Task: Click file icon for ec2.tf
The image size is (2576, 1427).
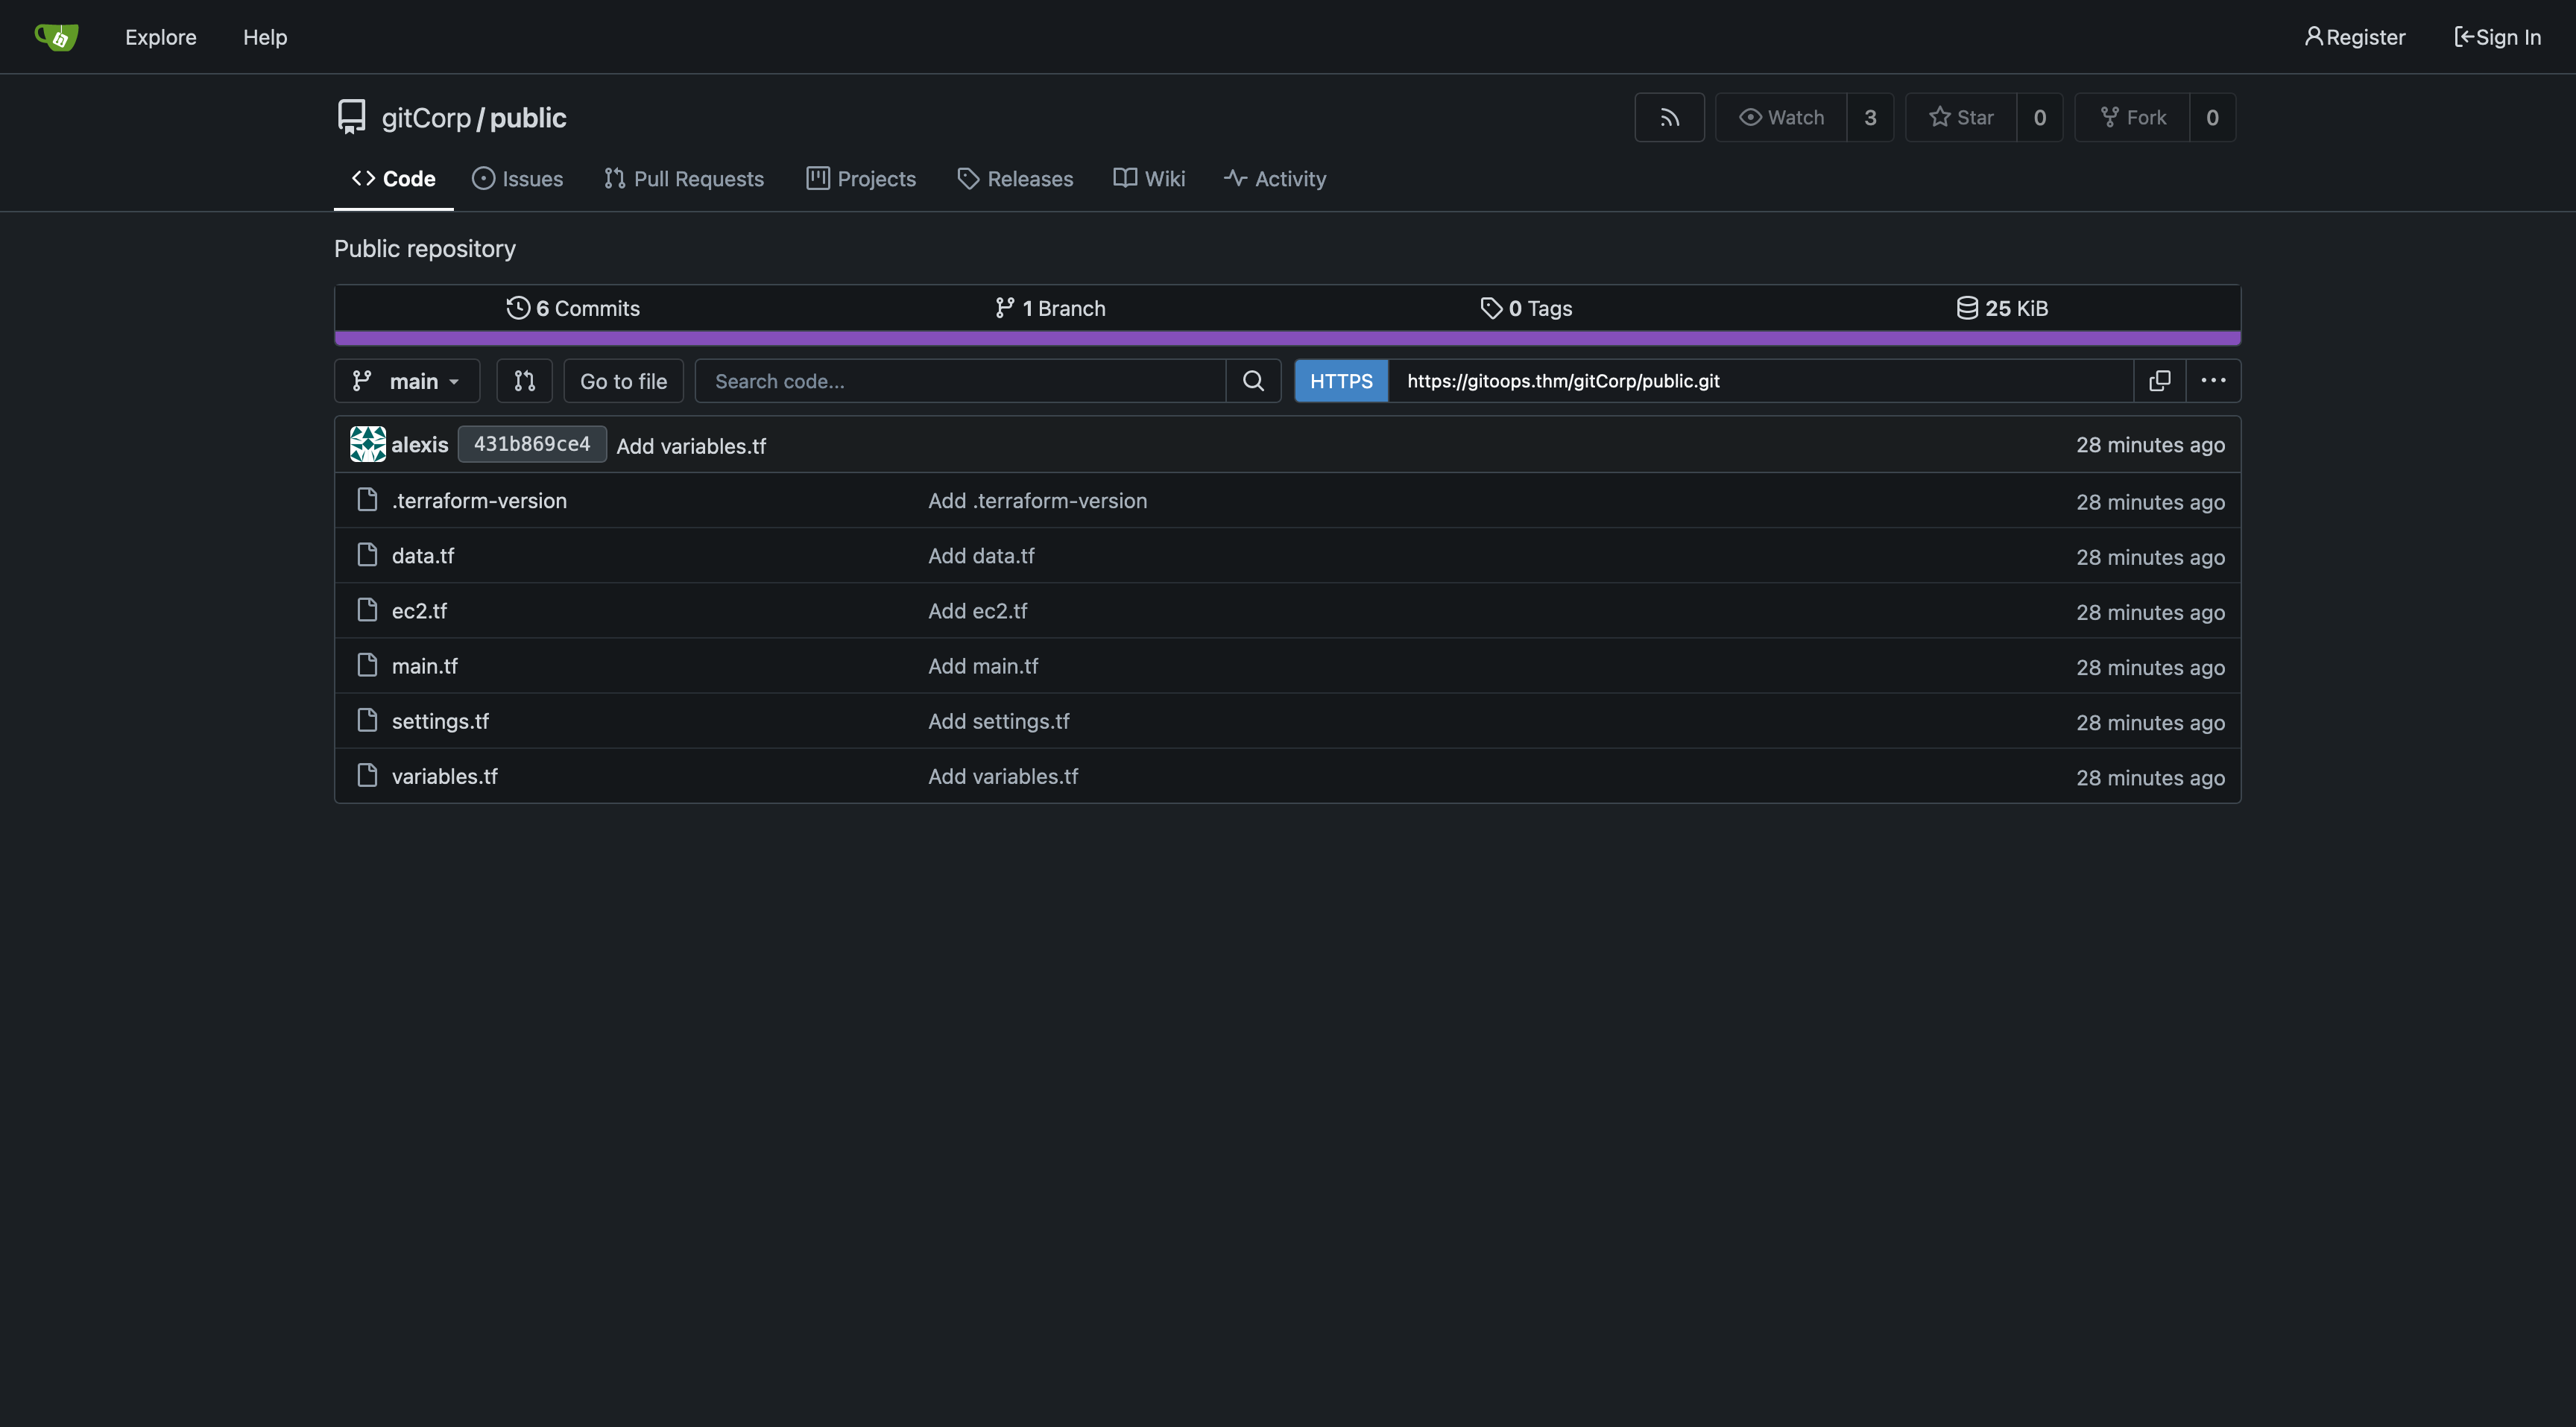Action: pyautogui.click(x=368, y=610)
